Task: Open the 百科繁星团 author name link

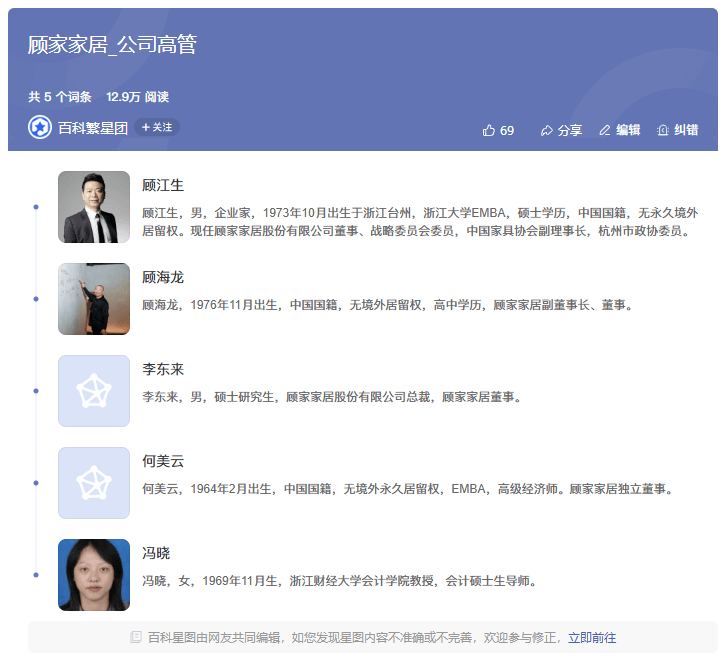Action: point(93,128)
